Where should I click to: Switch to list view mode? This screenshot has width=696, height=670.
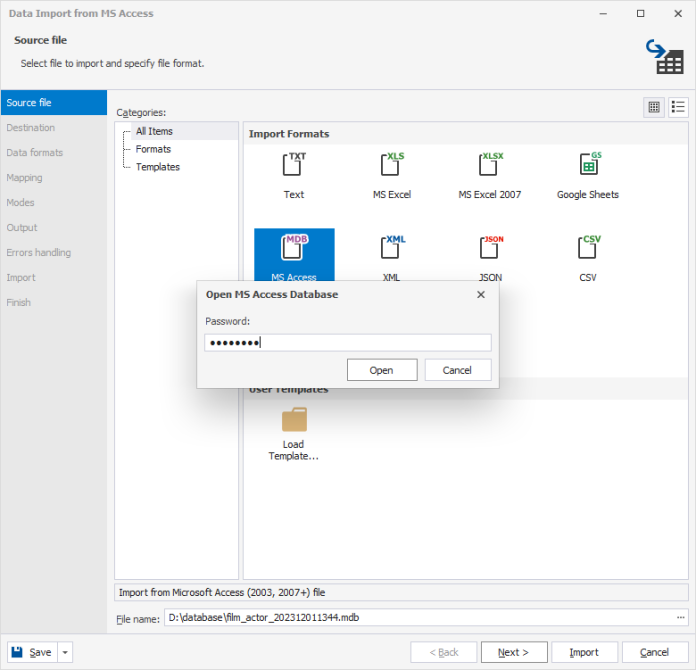[x=678, y=107]
